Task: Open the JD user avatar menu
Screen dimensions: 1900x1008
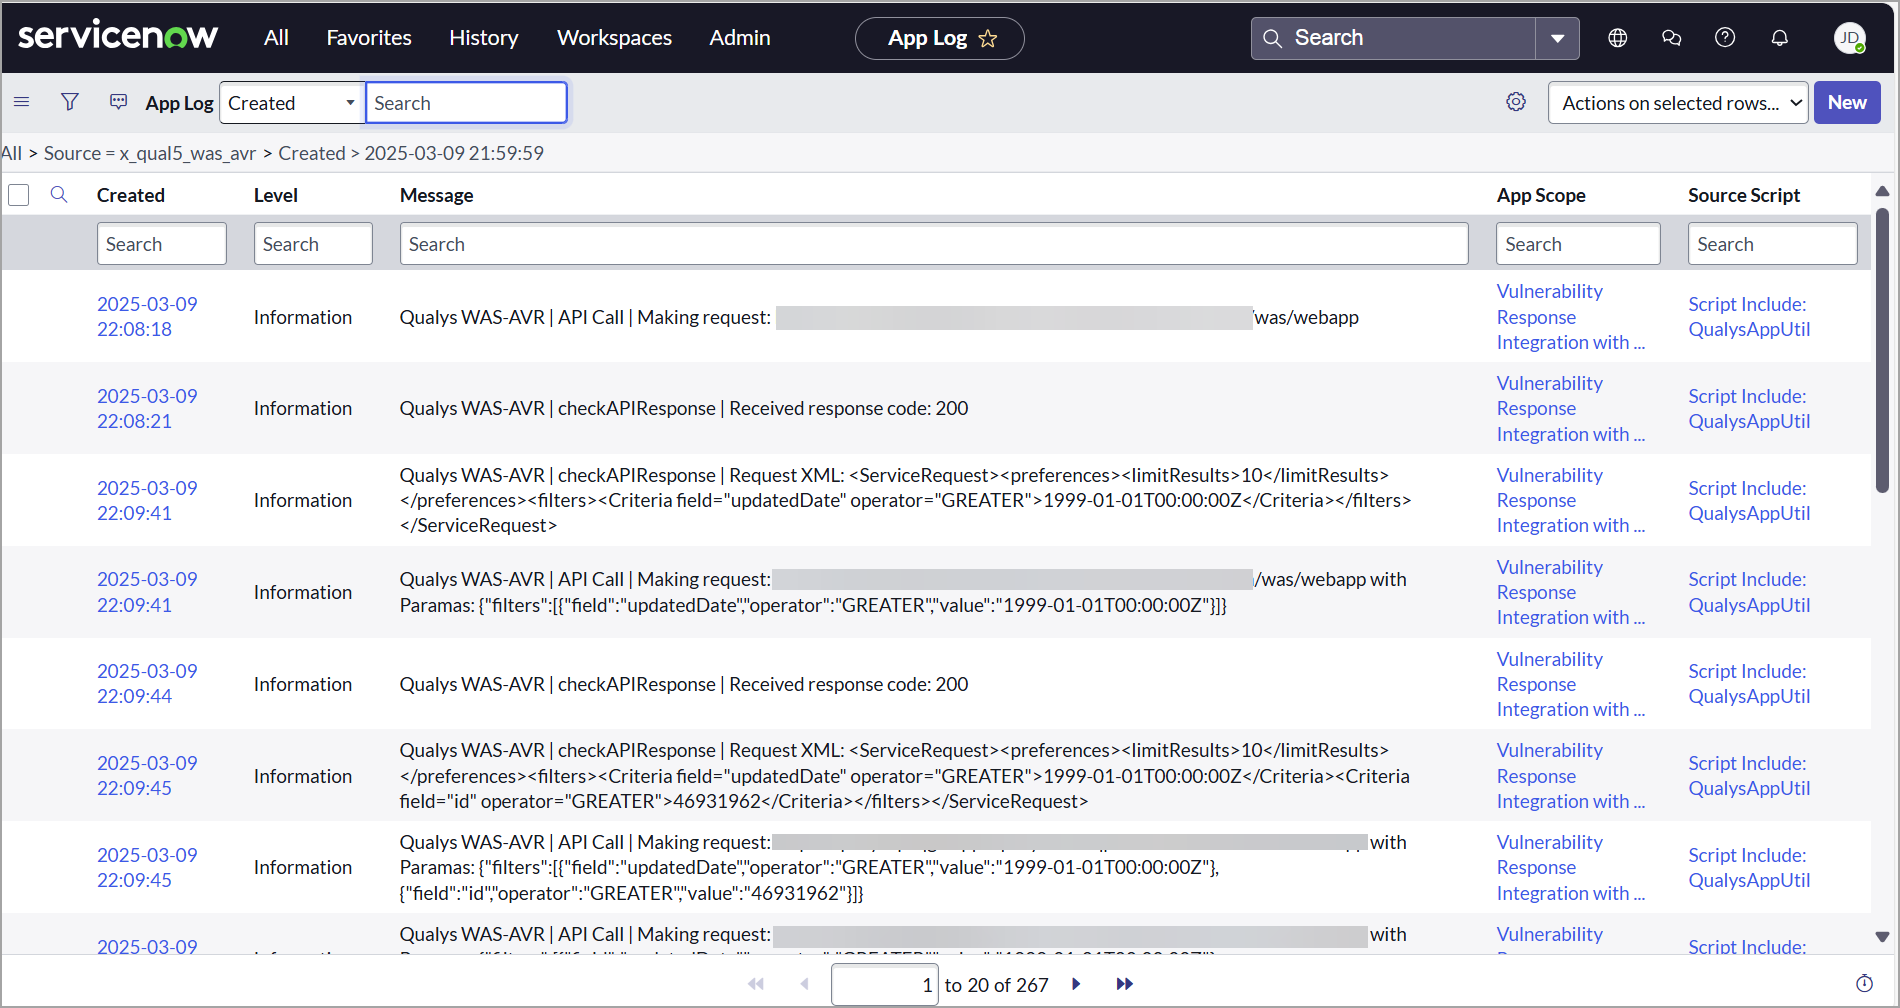Action: pyautogui.click(x=1850, y=38)
